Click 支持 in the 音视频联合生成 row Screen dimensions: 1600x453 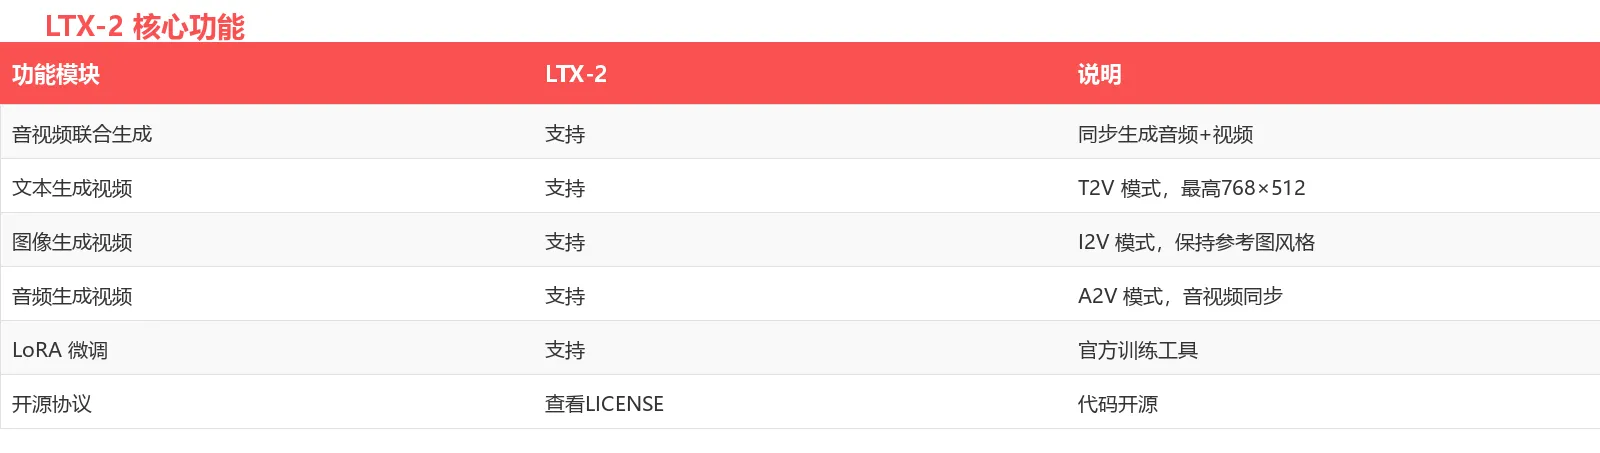pos(565,134)
